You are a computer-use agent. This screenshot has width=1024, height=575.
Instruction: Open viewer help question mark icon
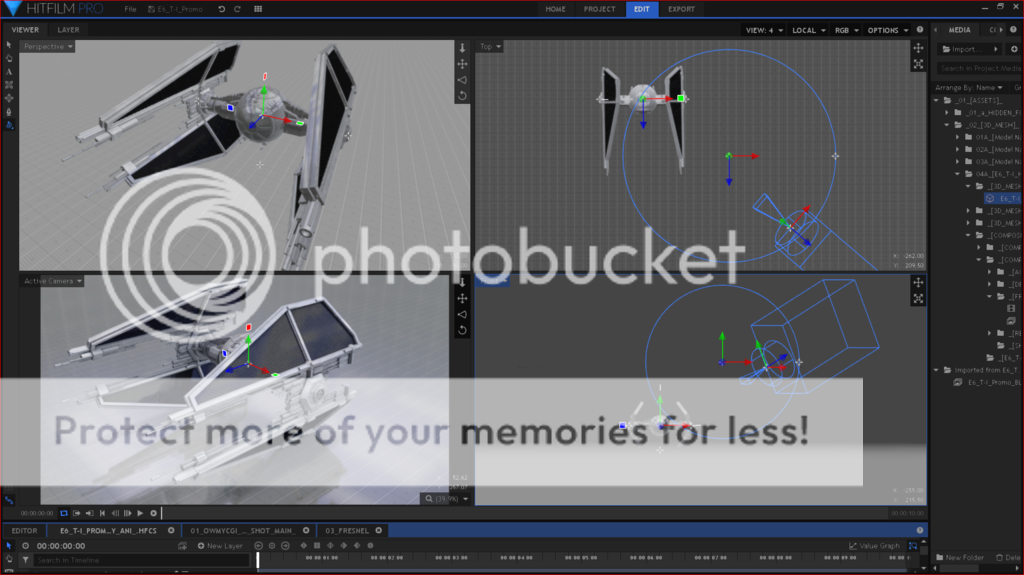pos(920,30)
